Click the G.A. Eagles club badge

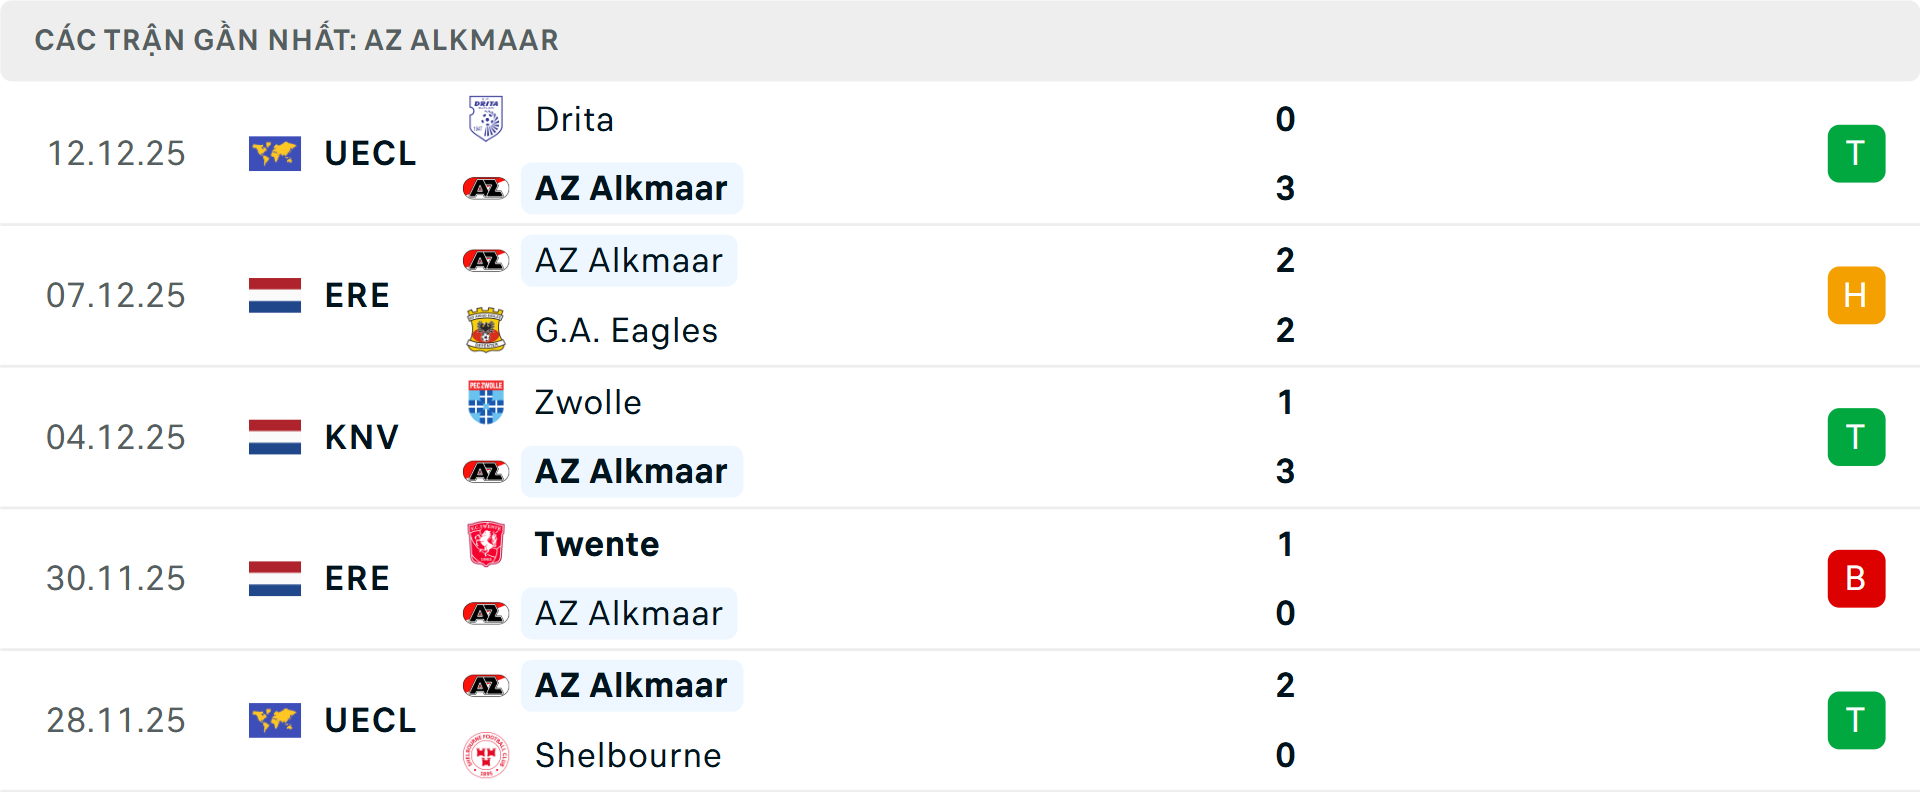click(485, 330)
